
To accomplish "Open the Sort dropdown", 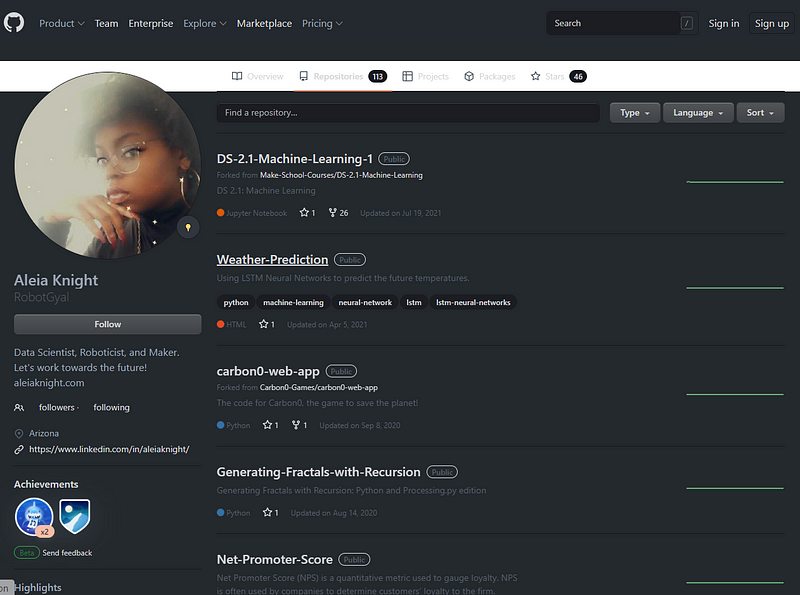I will pos(760,113).
